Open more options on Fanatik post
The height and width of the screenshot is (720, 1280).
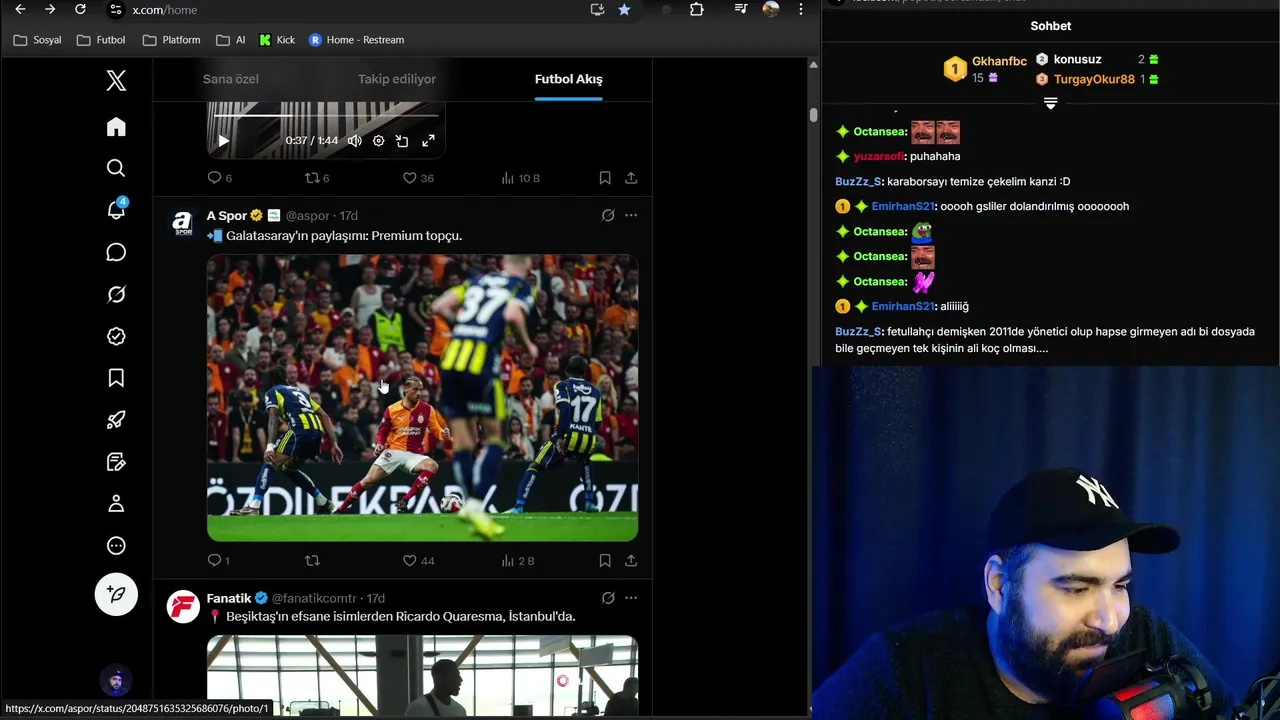coord(631,598)
